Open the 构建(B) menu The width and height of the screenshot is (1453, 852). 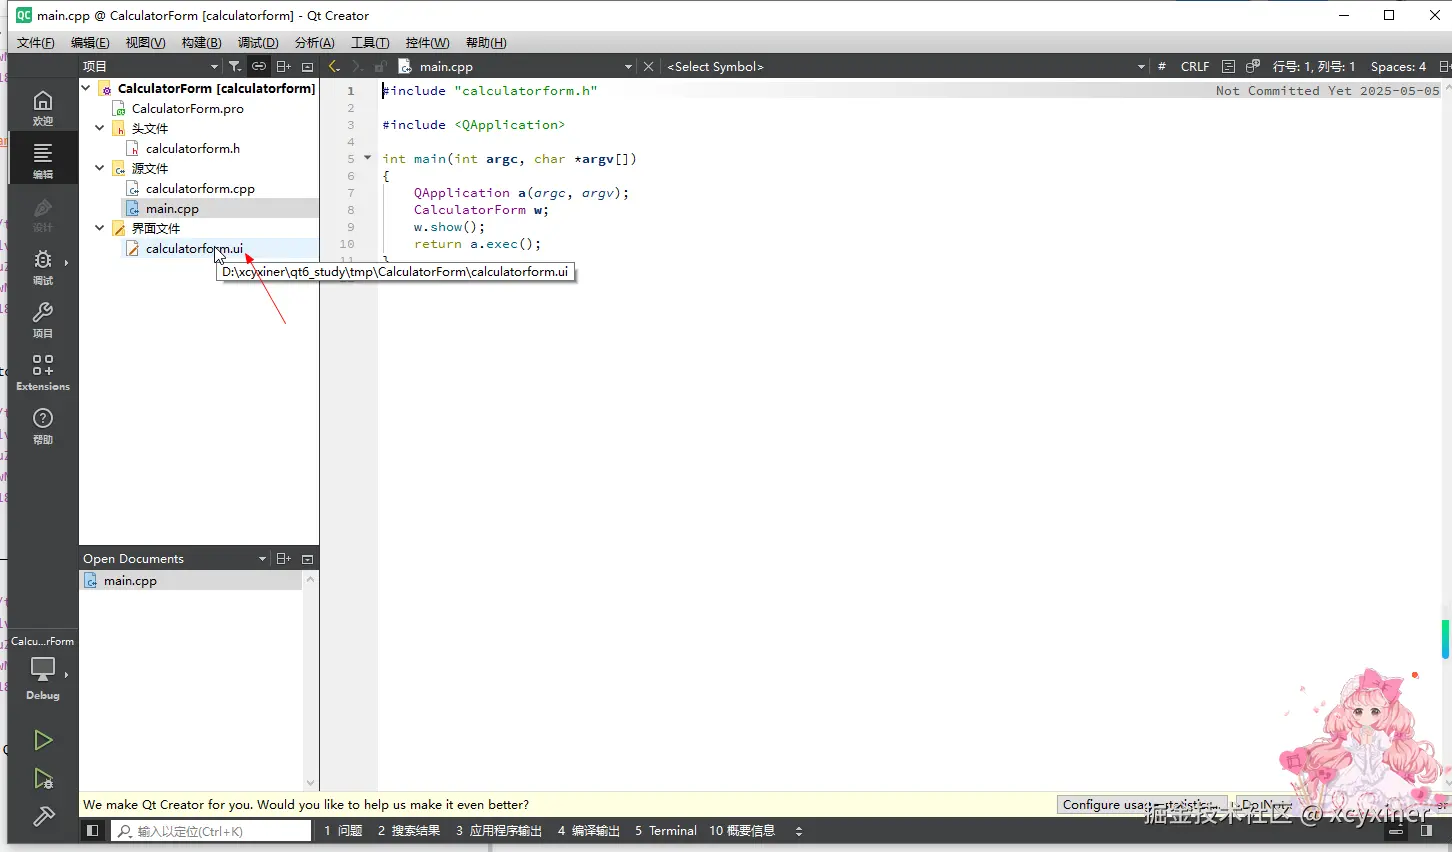pyautogui.click(x=202, y=43)
